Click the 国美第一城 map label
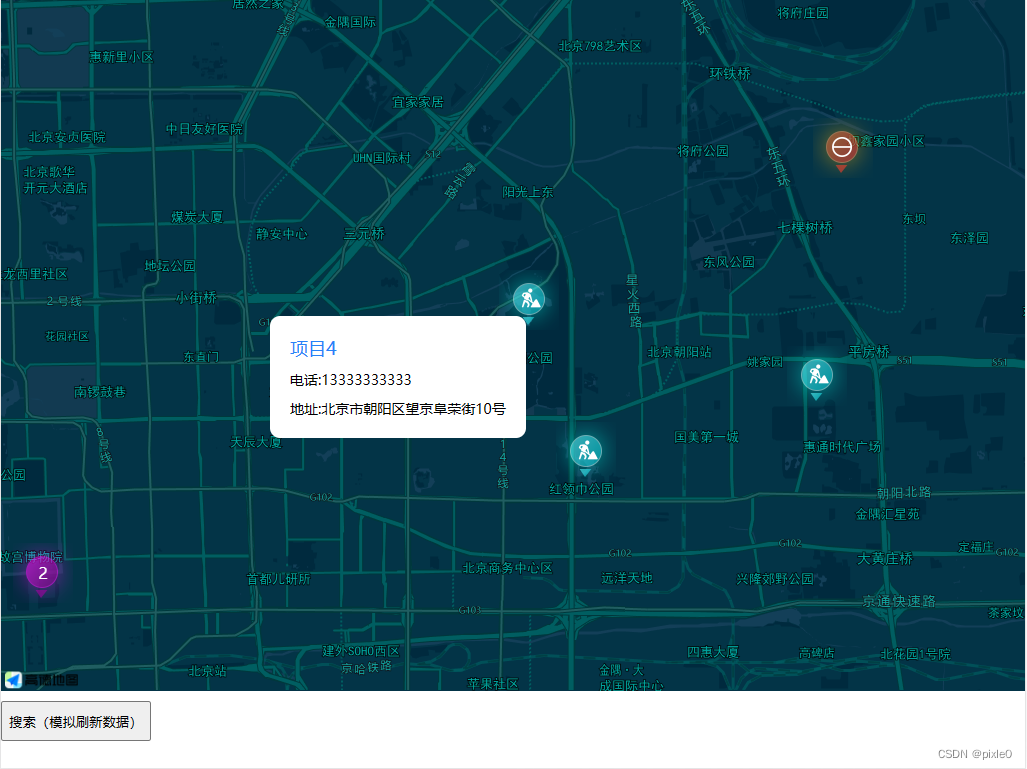1027x769 pixels. 706,437
